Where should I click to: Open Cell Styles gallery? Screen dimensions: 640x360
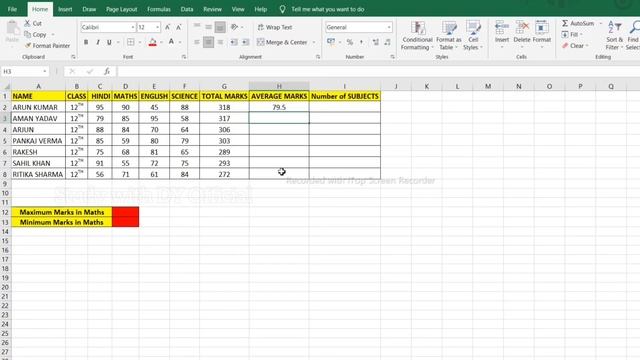pyautogui.click(x=473, y=36)
